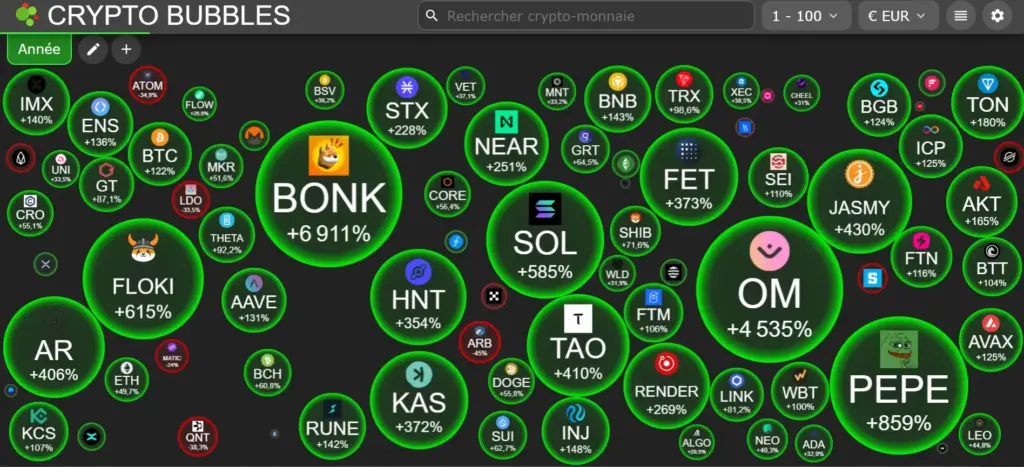
Task: Open the € EUR currency dropdown
Action: 897,16
